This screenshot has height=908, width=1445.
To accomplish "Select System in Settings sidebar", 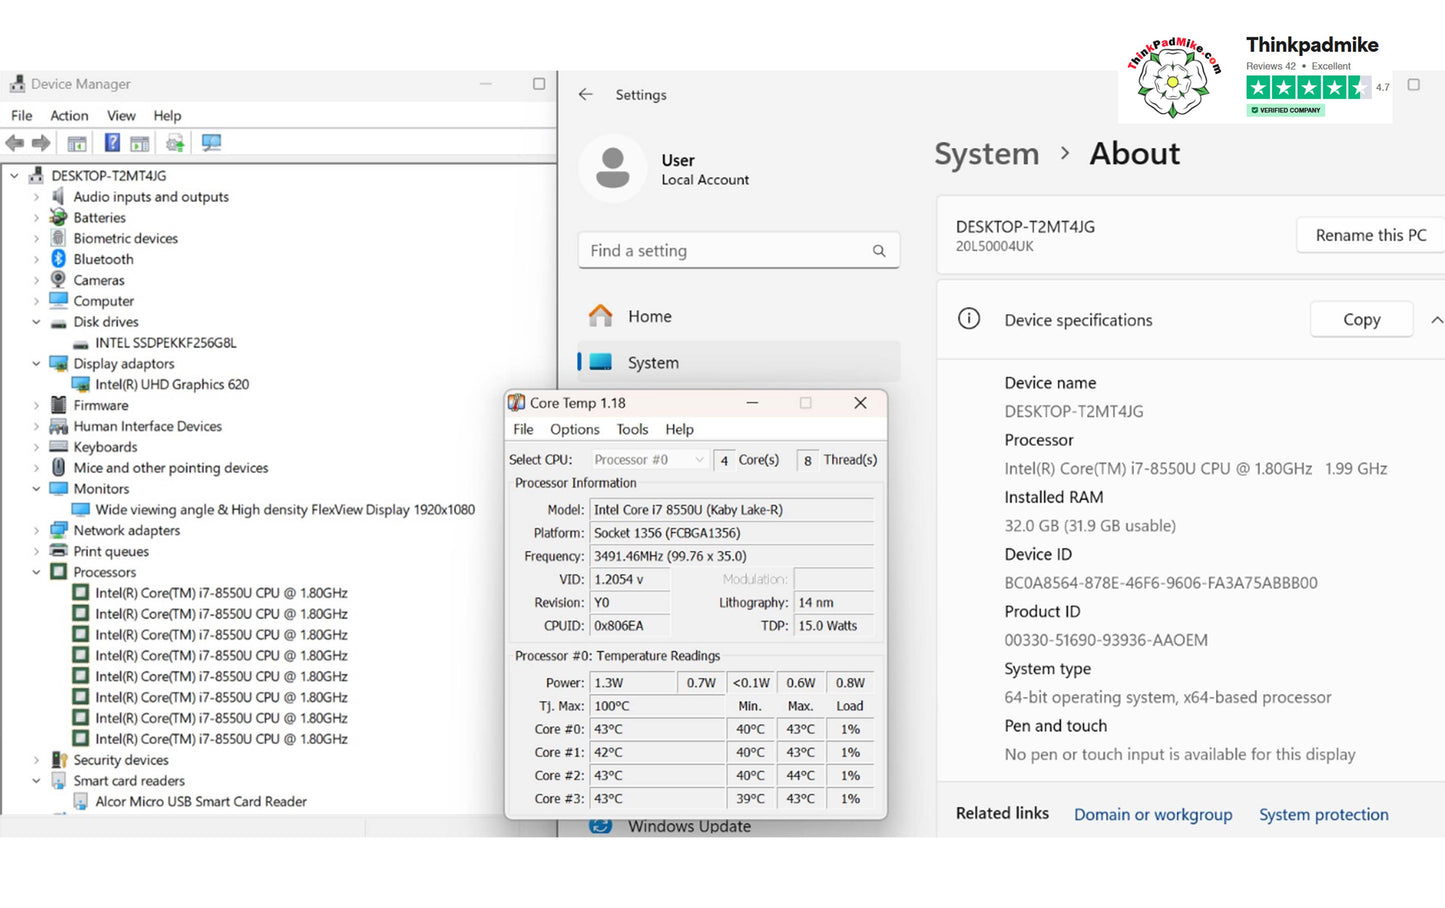I will click(x=739, y=362).
